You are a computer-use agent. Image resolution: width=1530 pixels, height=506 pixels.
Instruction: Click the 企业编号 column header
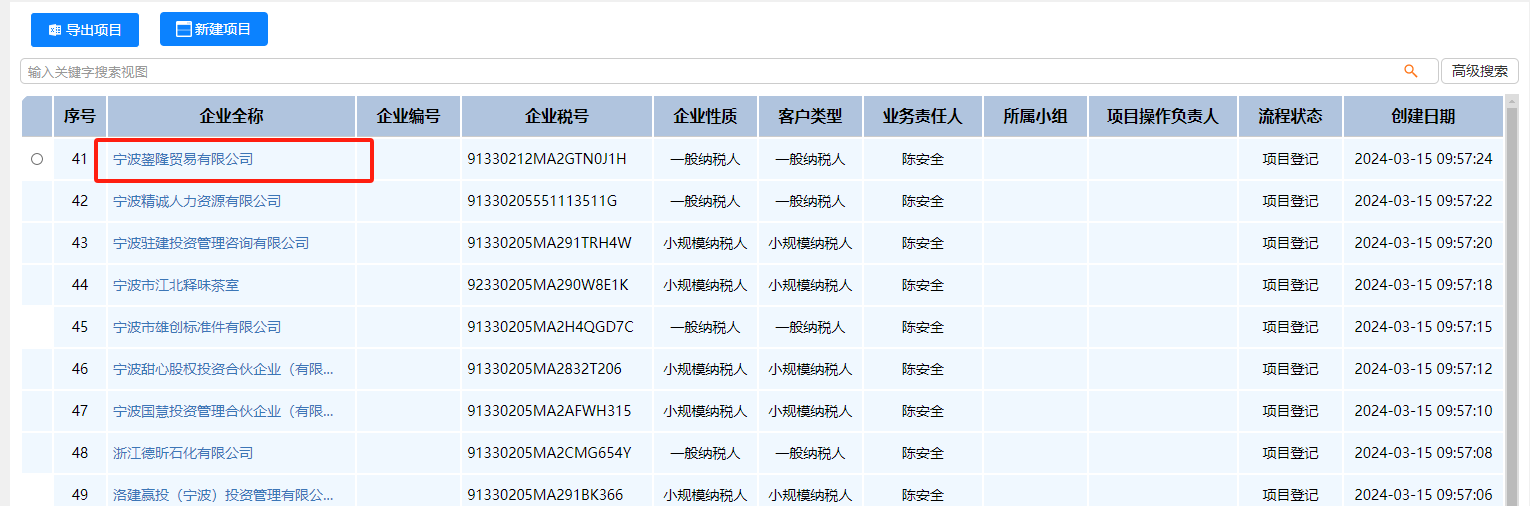coord(408,116)
